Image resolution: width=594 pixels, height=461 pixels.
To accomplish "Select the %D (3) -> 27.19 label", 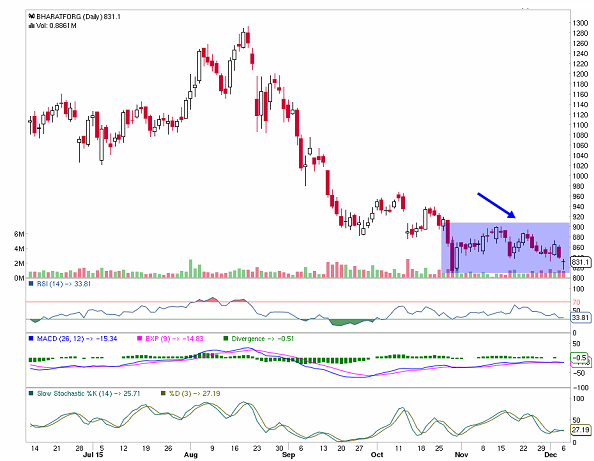I will click(x=195, y=394).
